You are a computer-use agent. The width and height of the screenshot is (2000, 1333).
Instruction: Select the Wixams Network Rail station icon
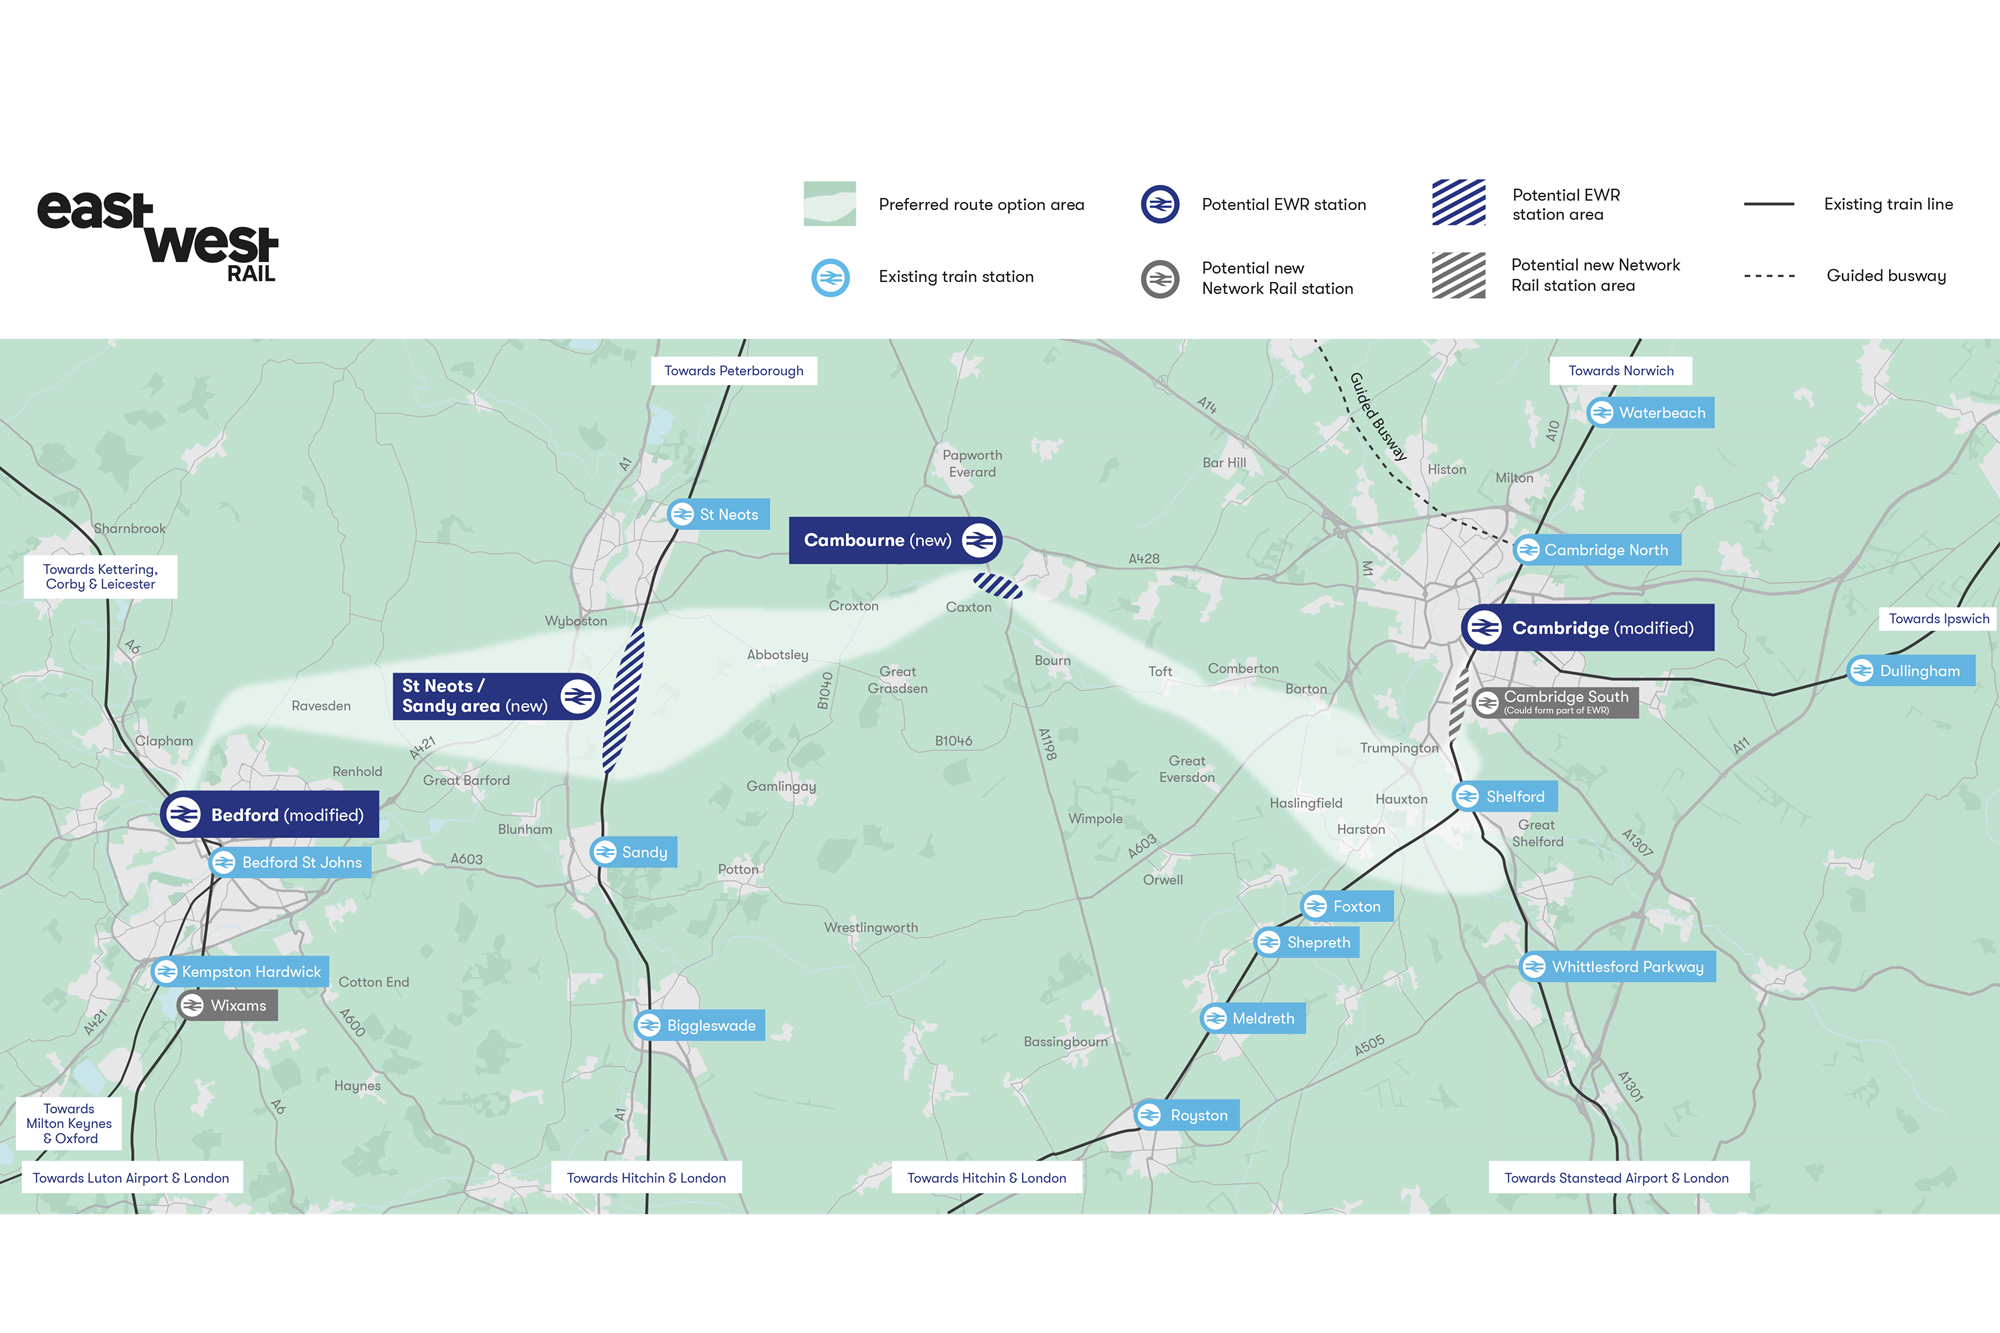click(x=193, y=1005)
